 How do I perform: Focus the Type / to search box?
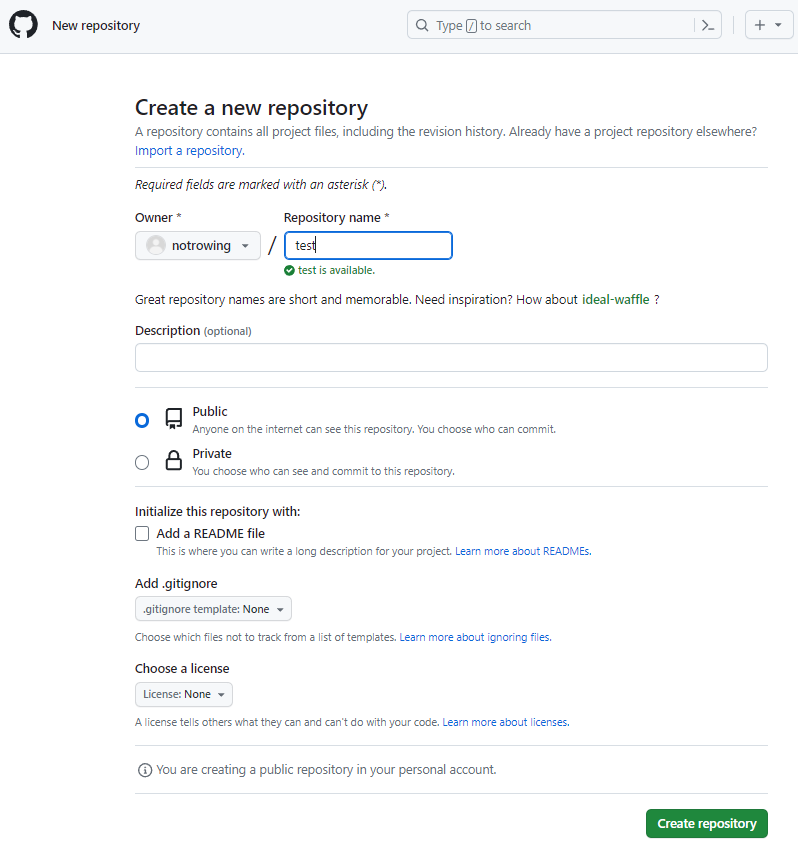pos(564,25)
